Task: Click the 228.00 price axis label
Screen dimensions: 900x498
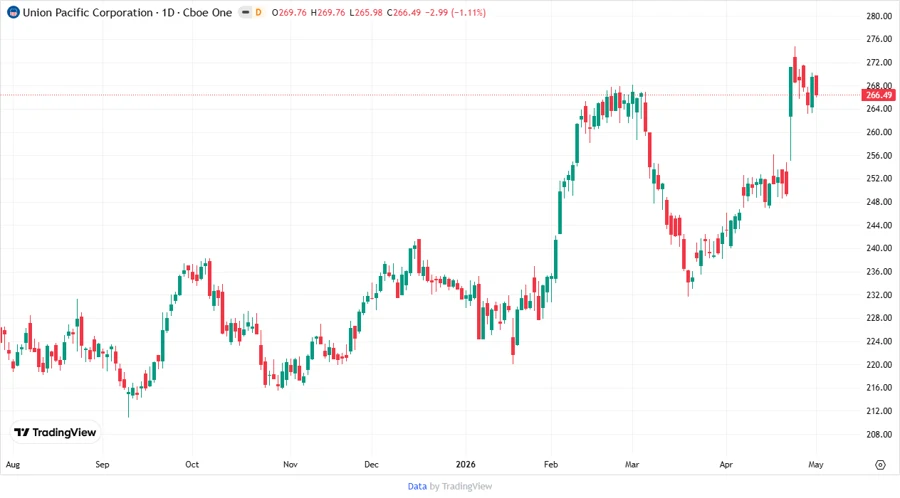Action: coord(879,318)
